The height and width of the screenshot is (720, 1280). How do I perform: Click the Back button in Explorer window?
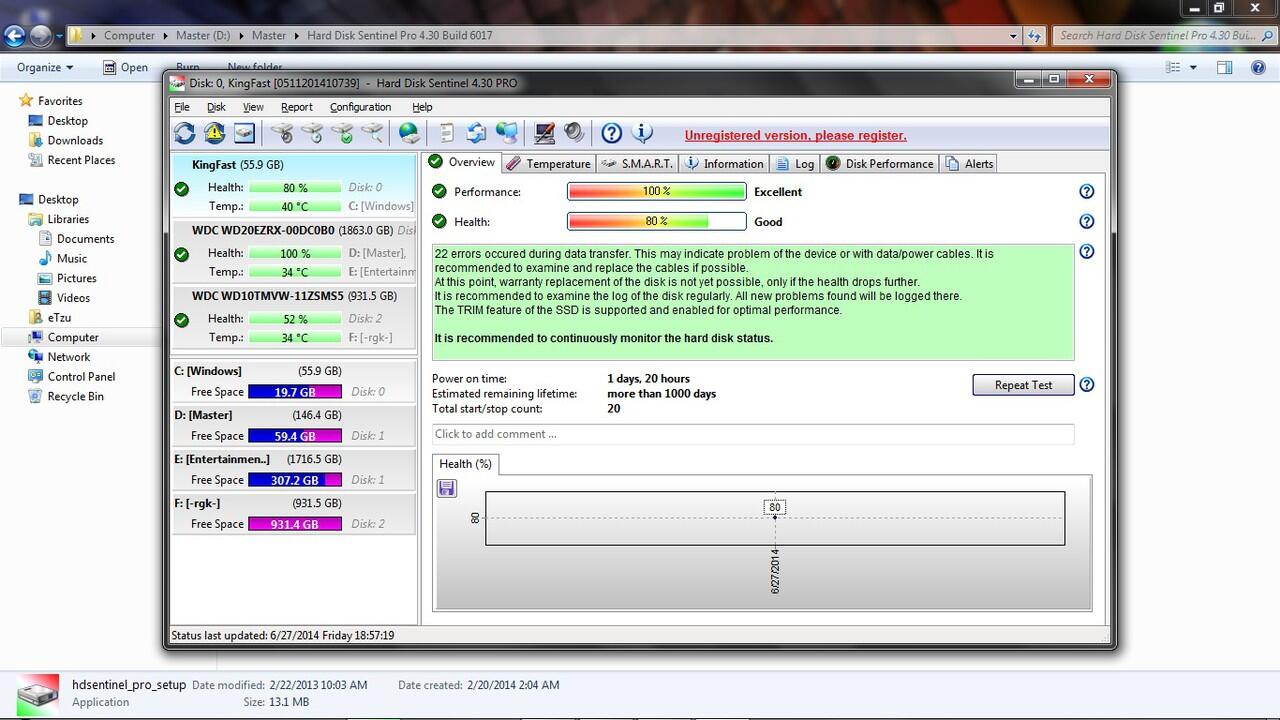point(14,36)
